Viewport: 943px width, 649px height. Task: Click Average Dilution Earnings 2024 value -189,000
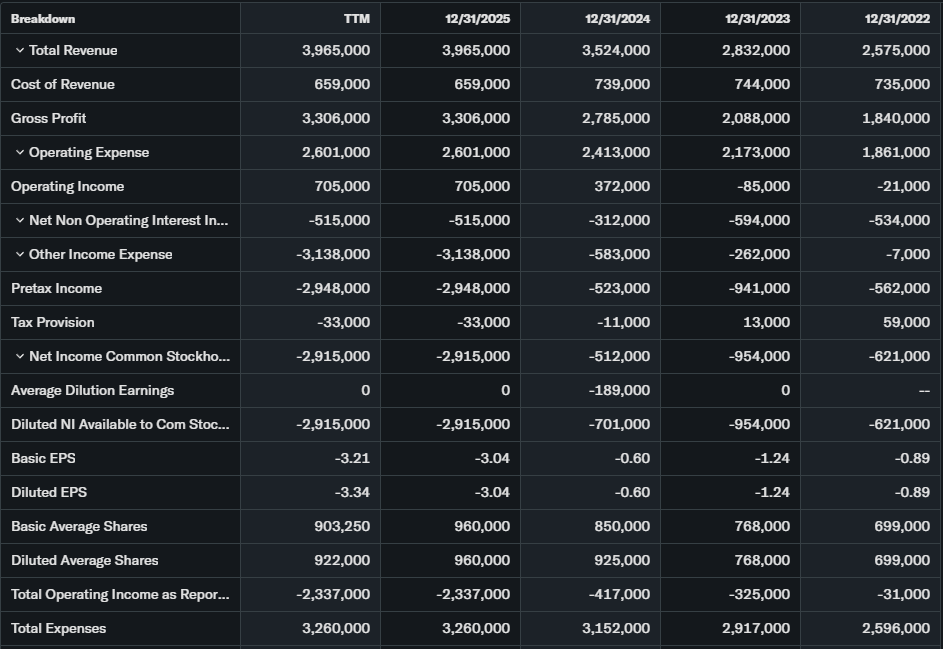click(620, 390)
